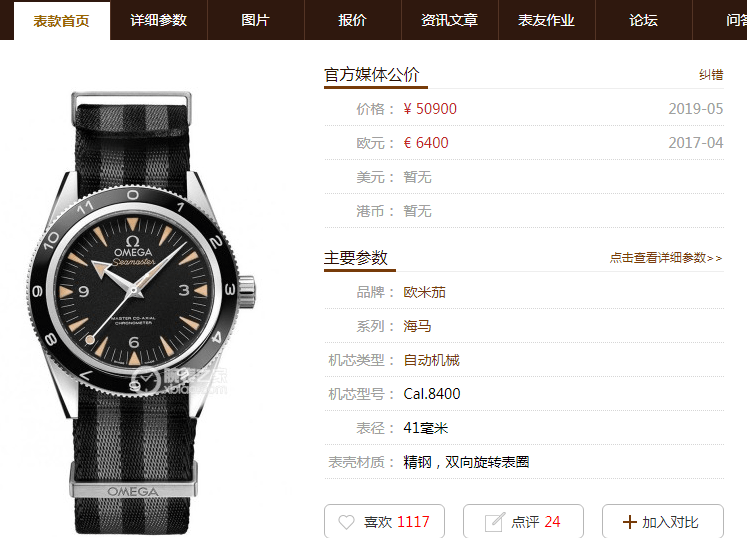Click the Omega Seamaster watch image
747x538 pixels.
[x=138, y=310]
